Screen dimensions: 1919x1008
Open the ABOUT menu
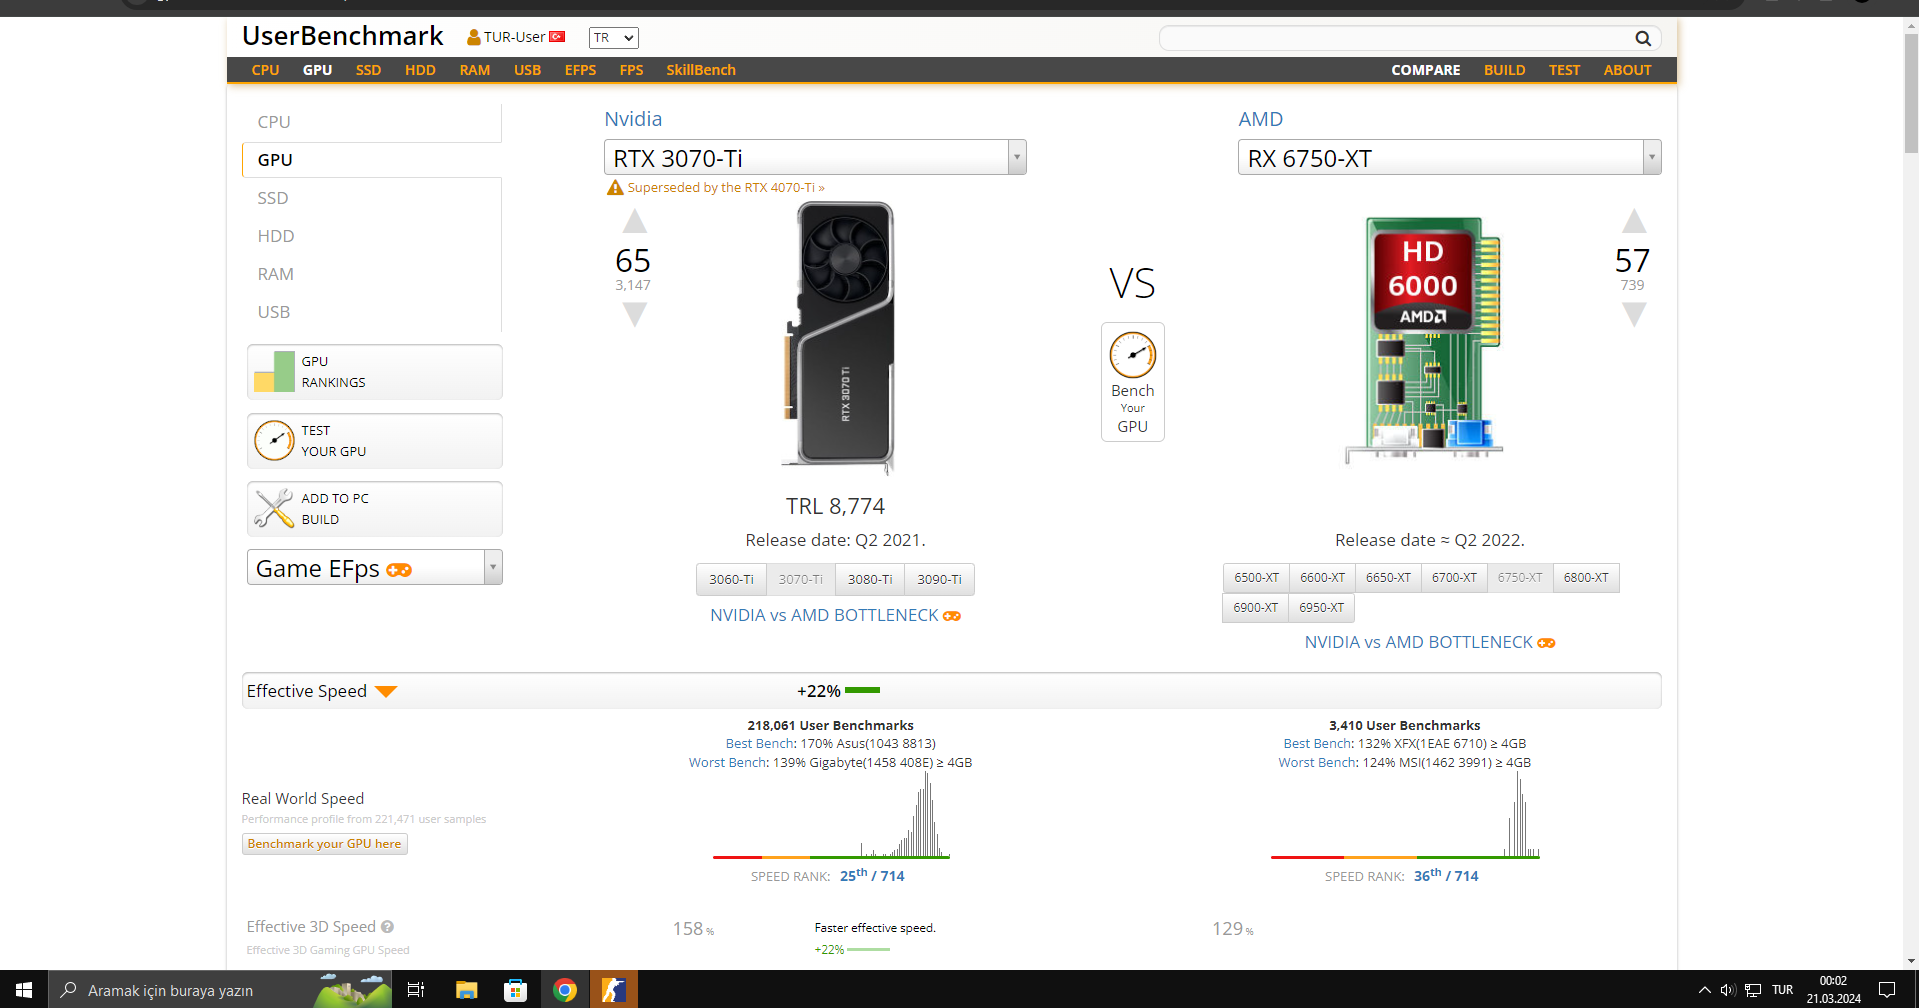pyautogui.click(x=1627, y=70)
